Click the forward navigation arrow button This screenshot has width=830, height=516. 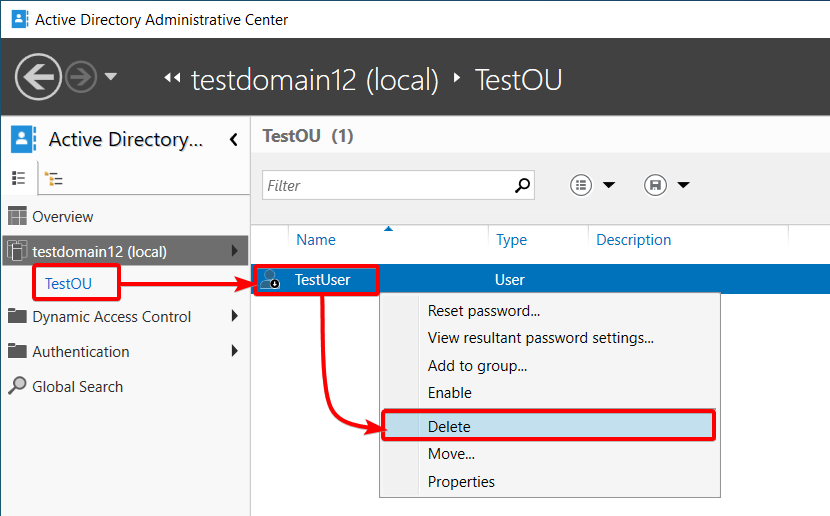81,77
